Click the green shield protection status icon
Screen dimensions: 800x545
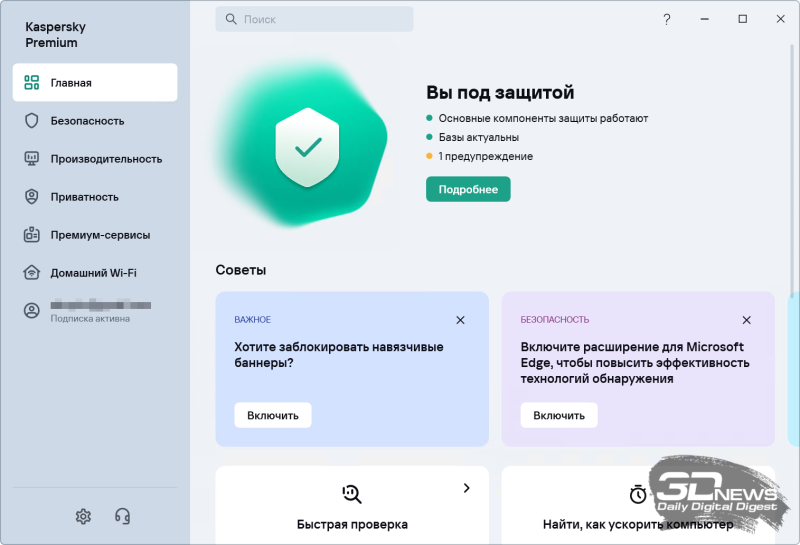click(307, 148)
